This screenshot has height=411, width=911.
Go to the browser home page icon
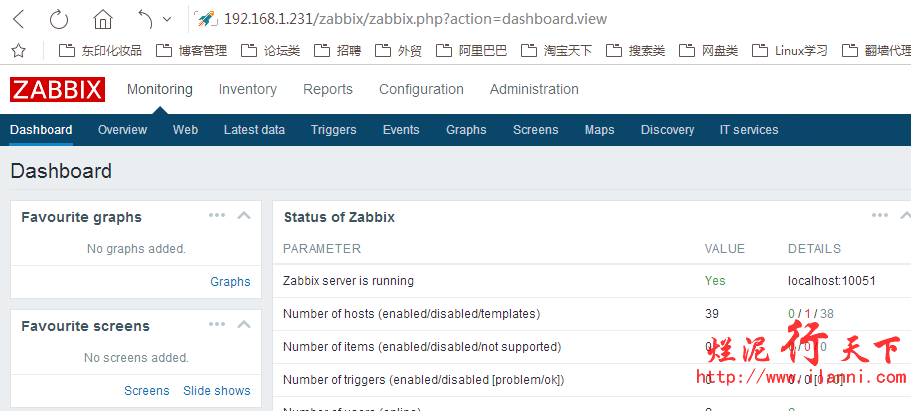(x=102, y=19)
